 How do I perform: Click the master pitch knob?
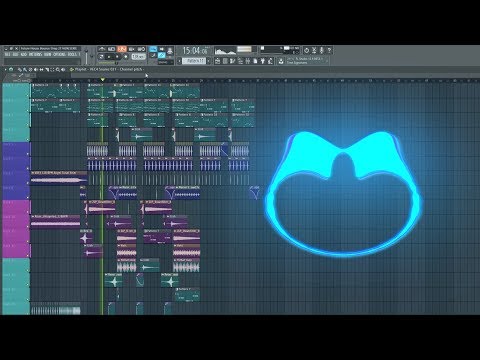point(92,56)
